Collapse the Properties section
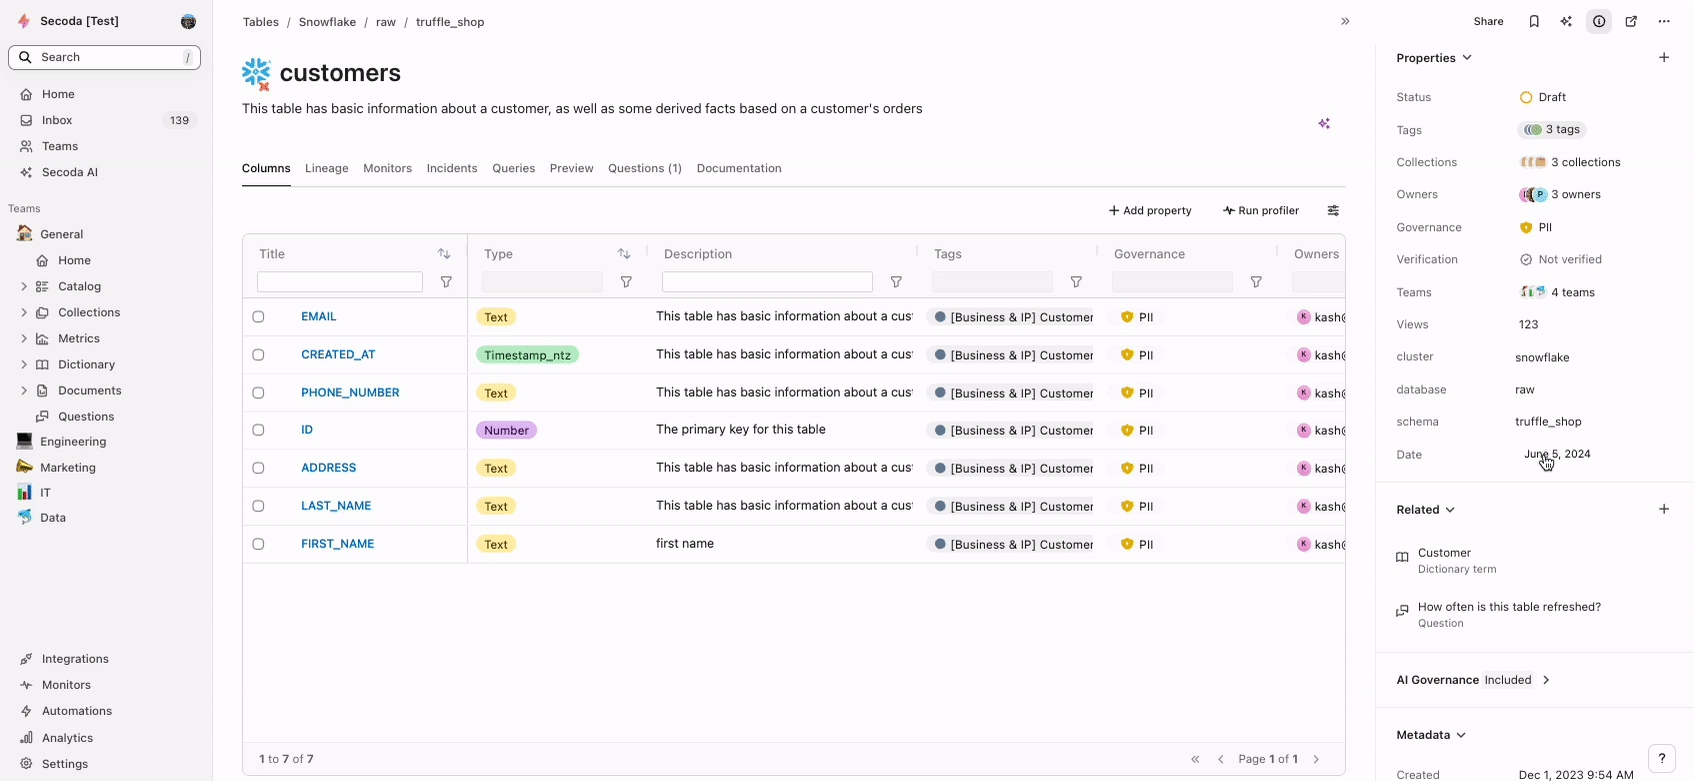Image resolution: width=1694 pixels, height=781 pixels. pyautogui.click(x=1467, y=58)
